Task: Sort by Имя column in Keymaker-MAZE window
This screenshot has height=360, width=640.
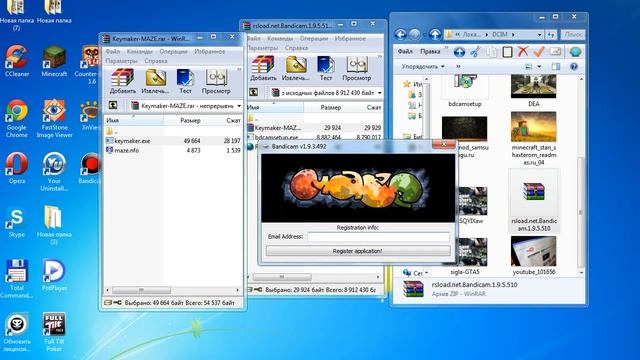Action: point(133,120)
